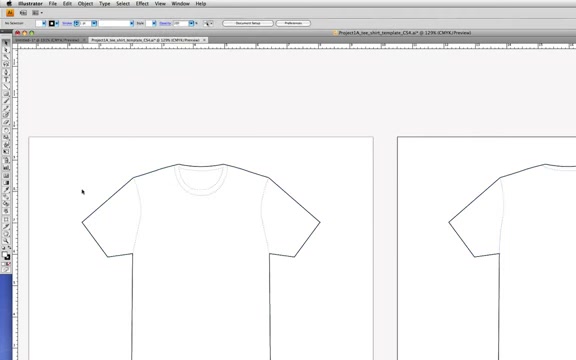The image size is (576, 360).
Task: Select the Mesh tool
Action: point(6,176)
